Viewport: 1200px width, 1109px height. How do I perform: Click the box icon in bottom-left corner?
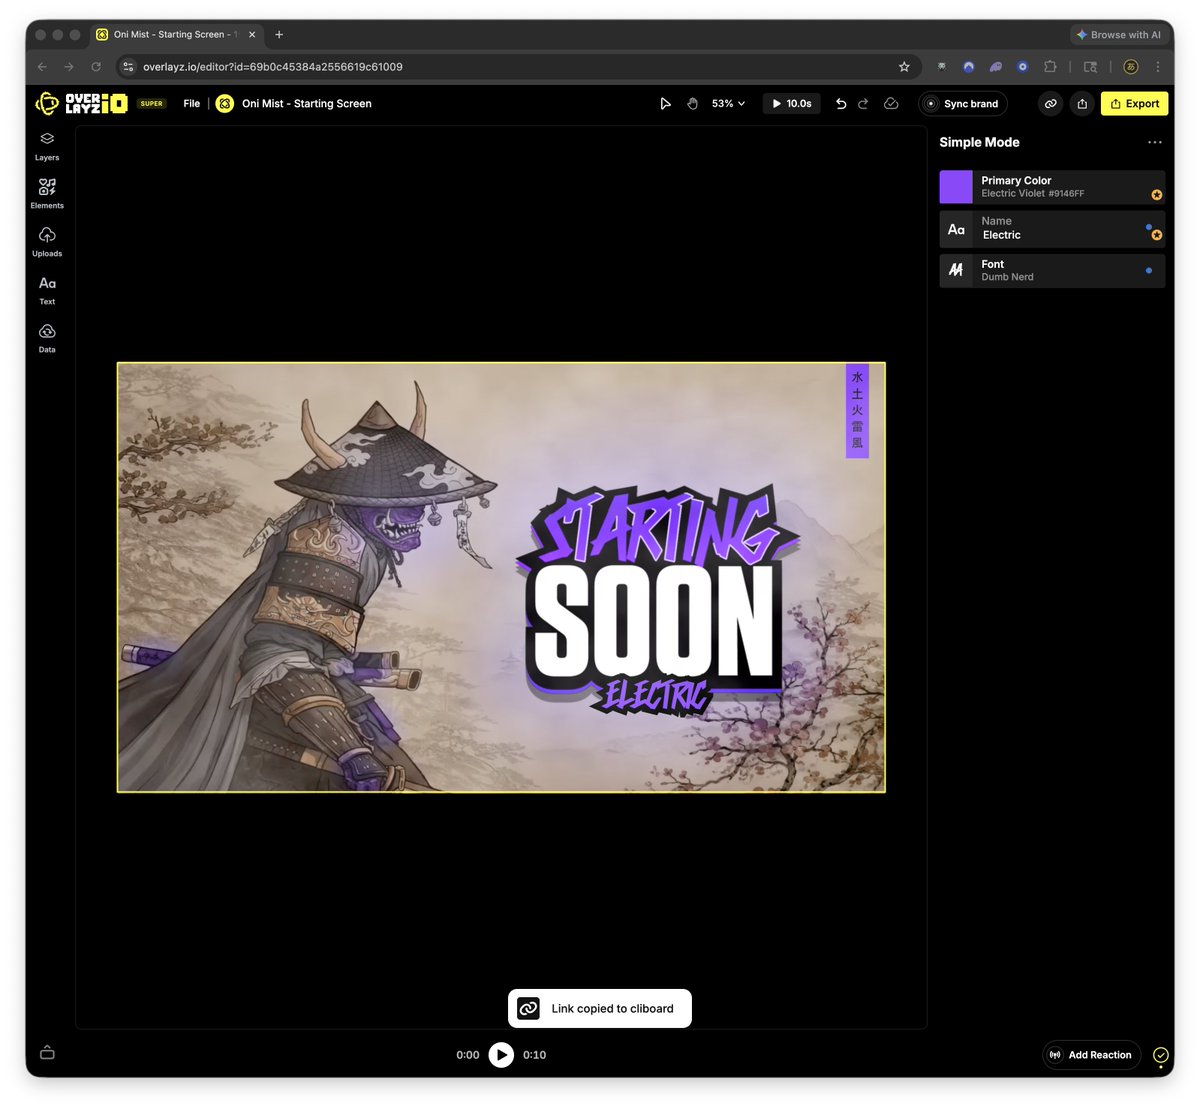[47, 1053]
